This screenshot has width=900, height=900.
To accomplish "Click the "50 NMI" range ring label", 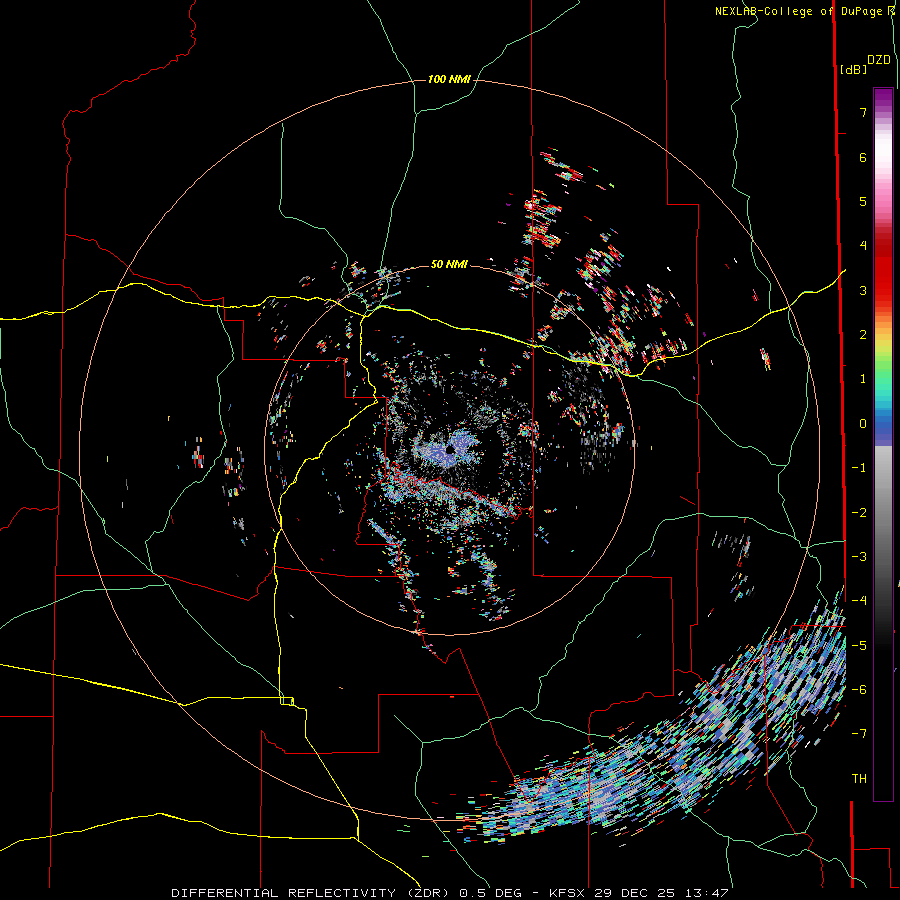I will [x=449, y=265].
